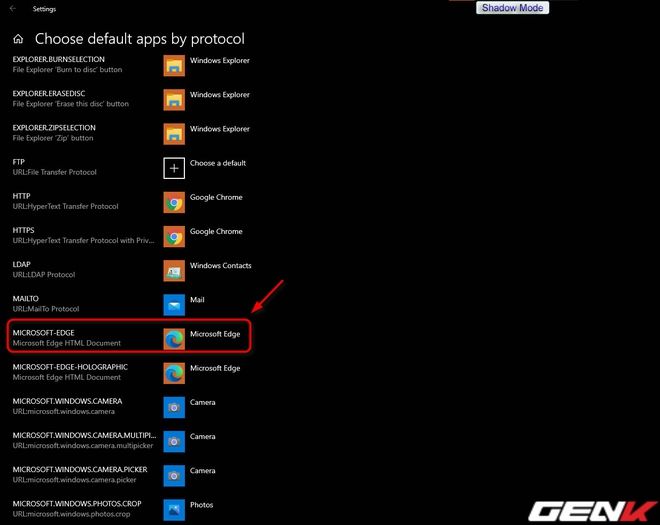The image size is (660, 525).
Task: Click 'Google Chrome' label in HTTP row
Action: [216, 197]
